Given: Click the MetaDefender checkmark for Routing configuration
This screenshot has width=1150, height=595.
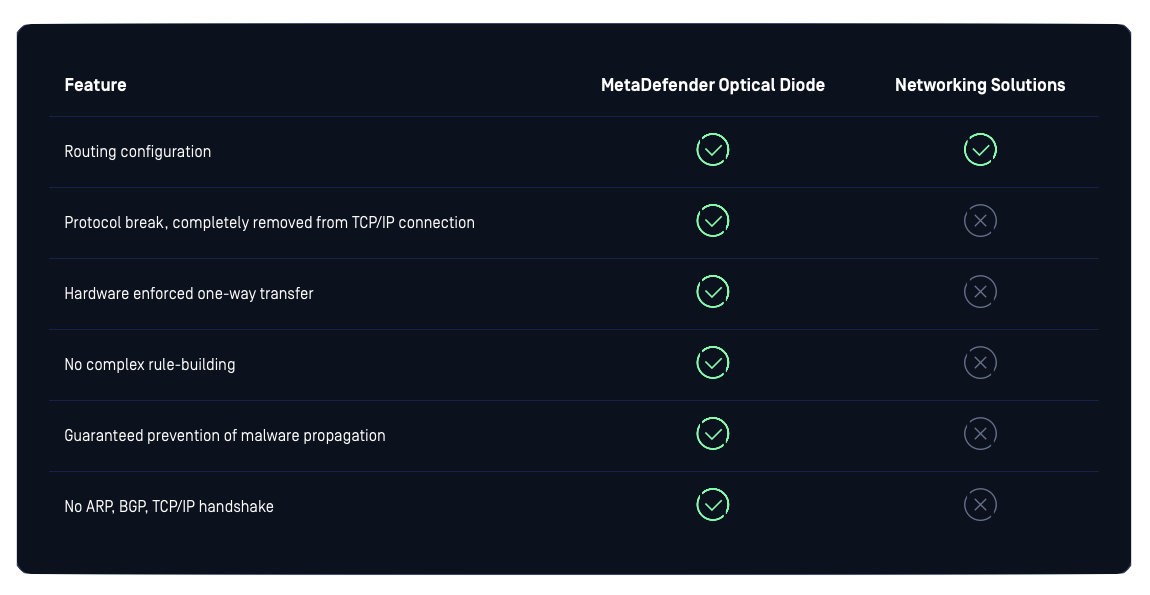Looking at the screenshot, I should [x=712, y=150].
